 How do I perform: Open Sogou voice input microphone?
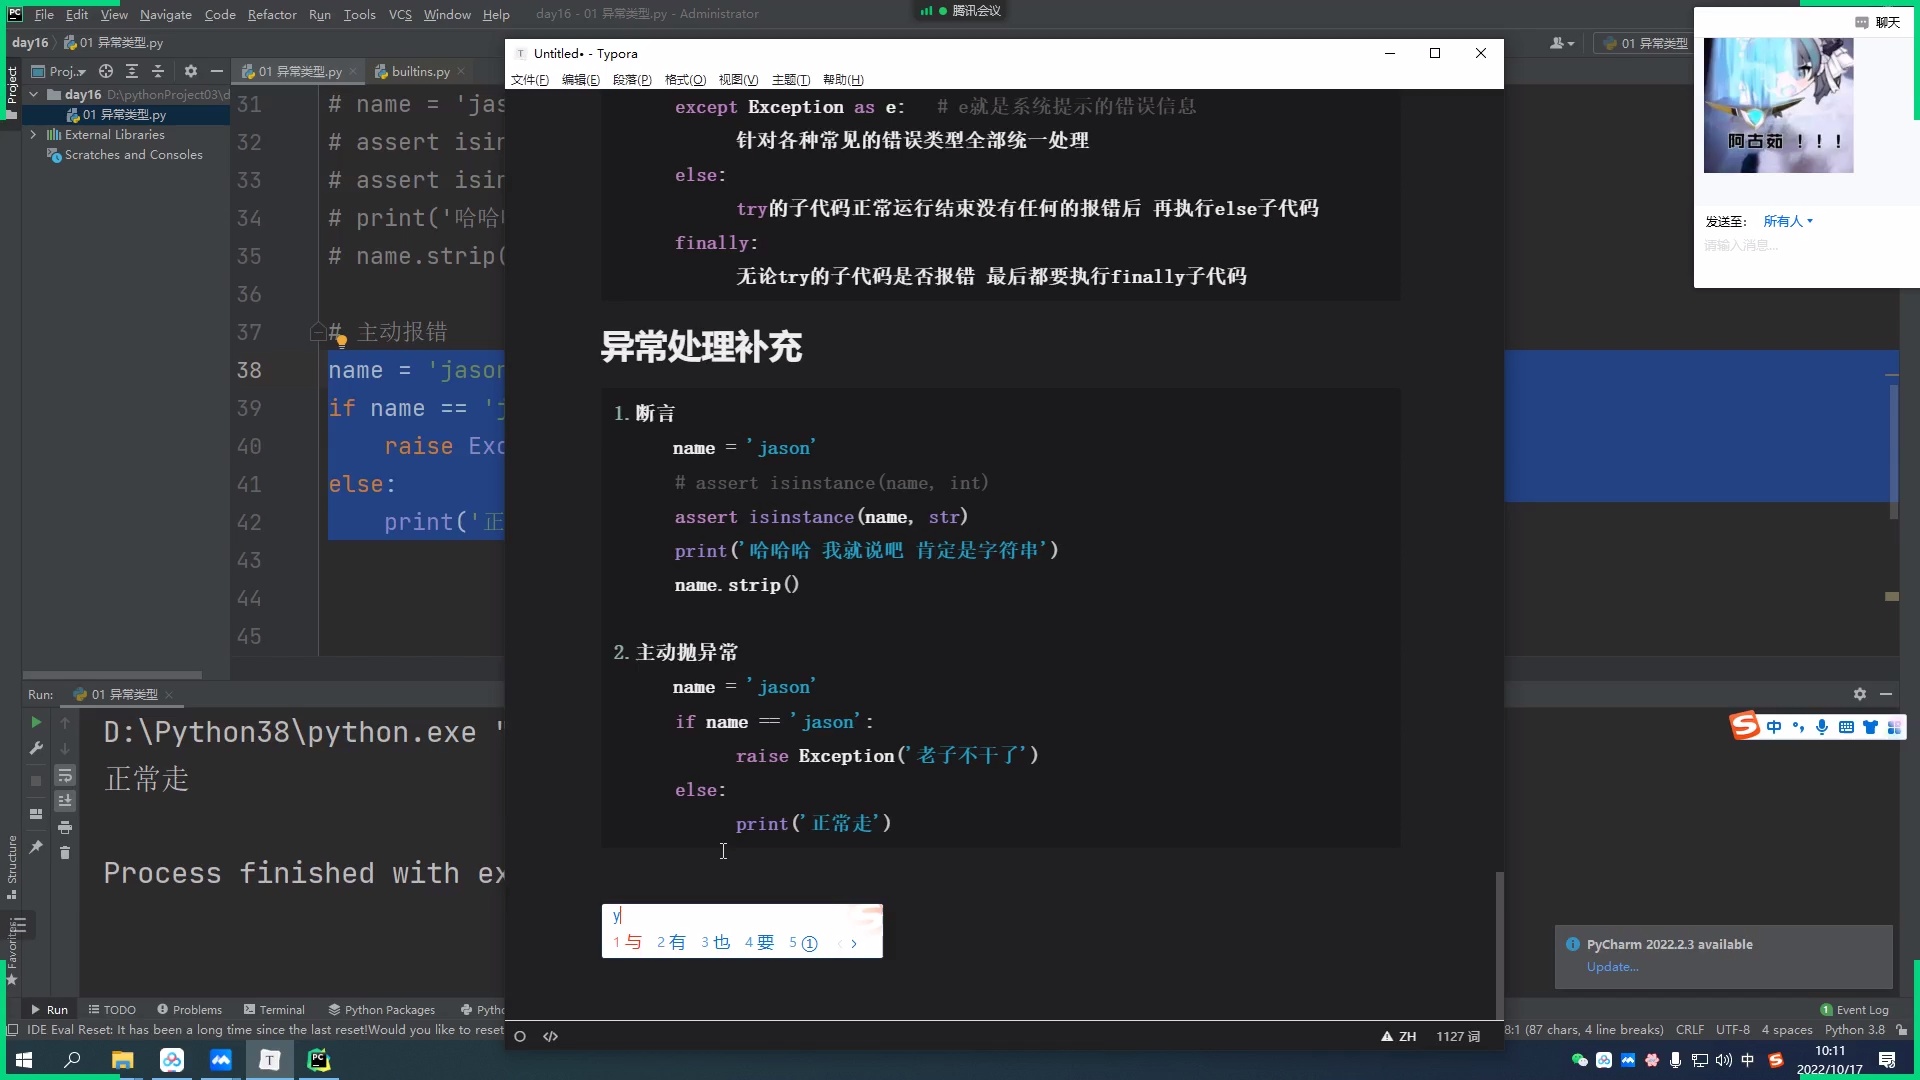tap(1821, 727)
